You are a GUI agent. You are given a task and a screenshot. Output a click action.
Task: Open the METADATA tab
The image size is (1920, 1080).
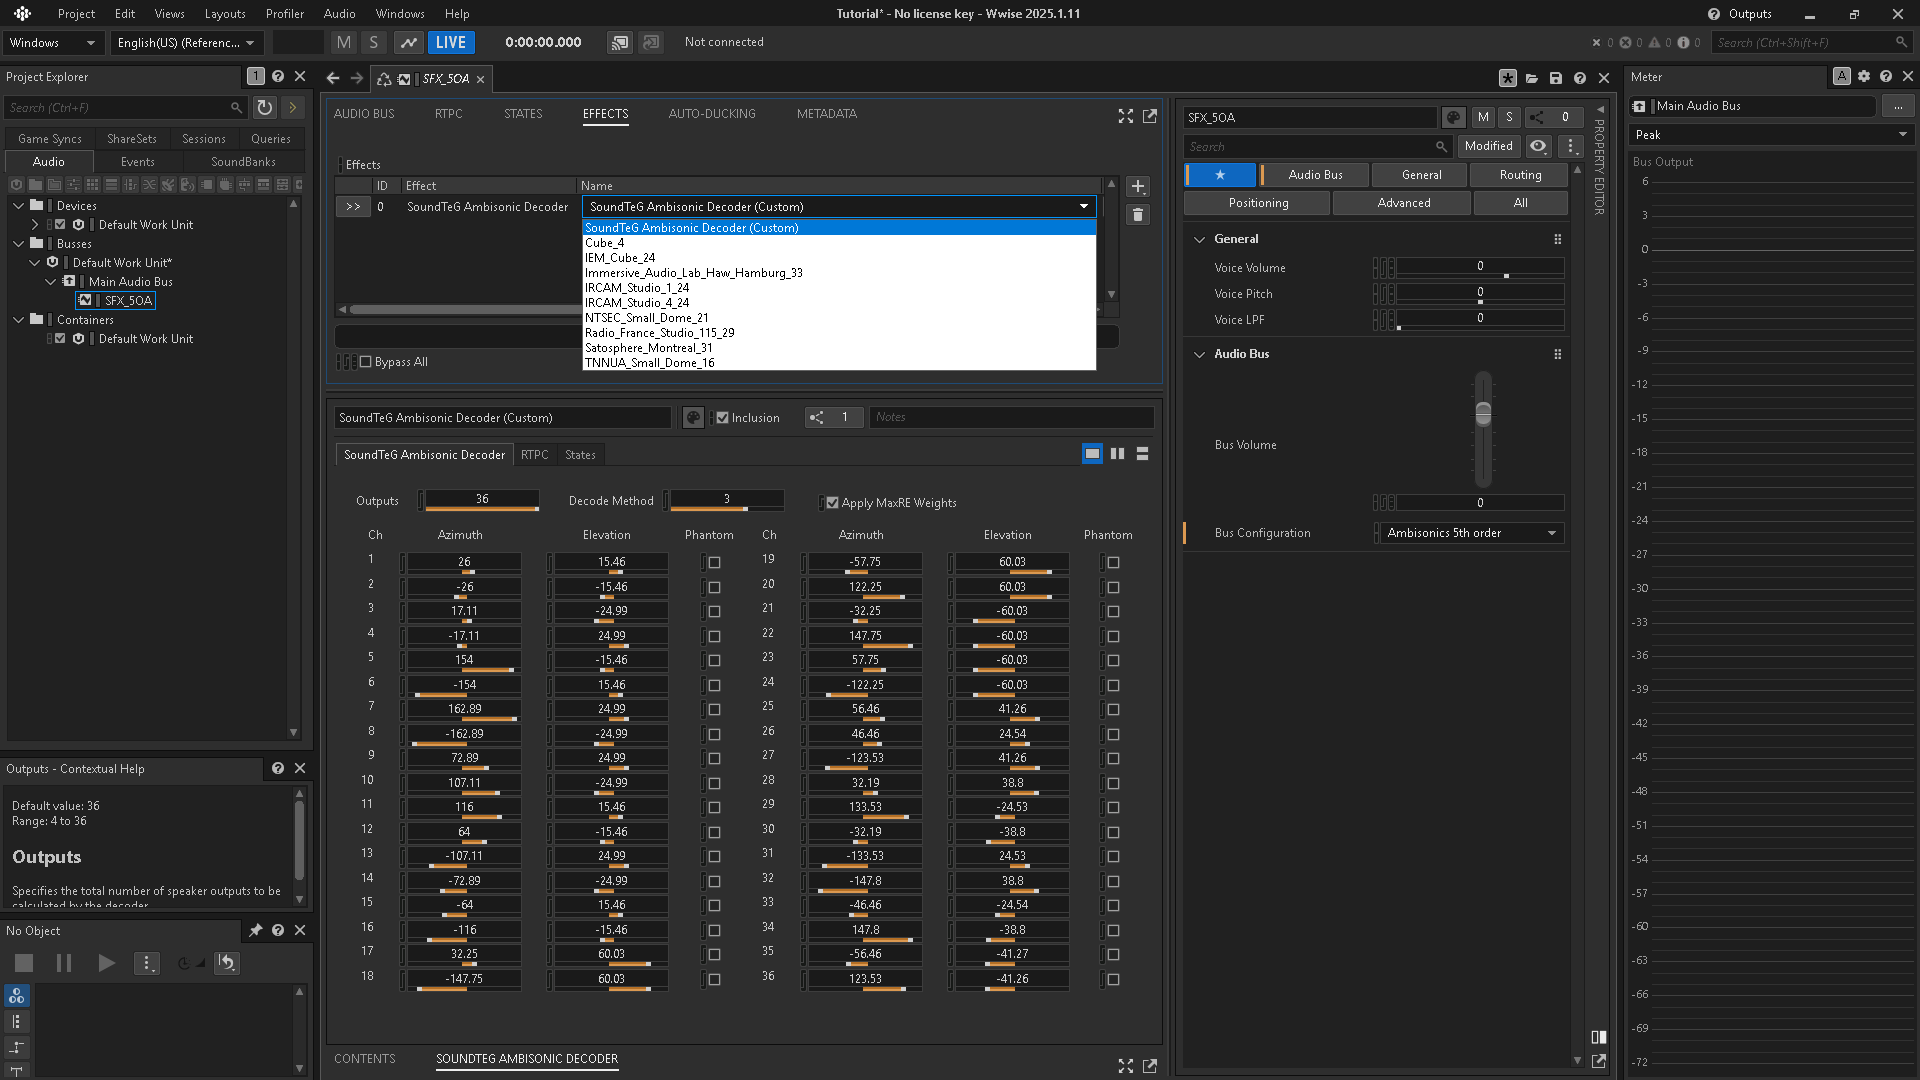coord(827,114)
